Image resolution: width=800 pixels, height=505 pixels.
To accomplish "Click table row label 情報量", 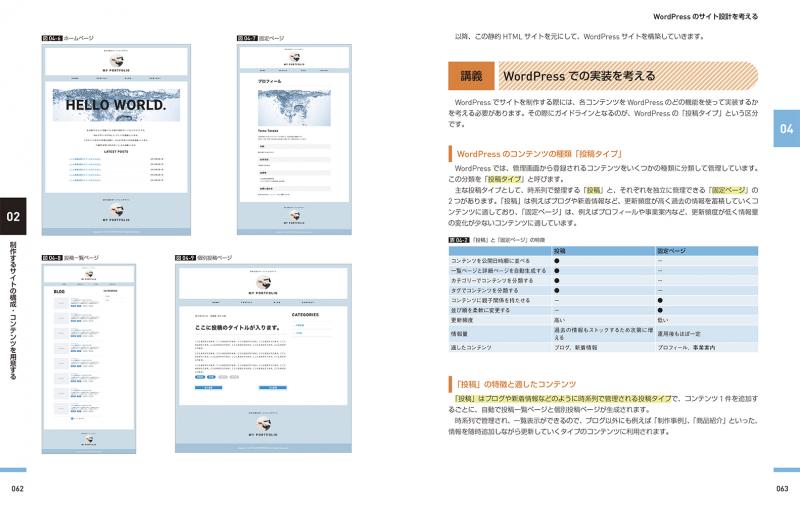I will coord(459,334).
